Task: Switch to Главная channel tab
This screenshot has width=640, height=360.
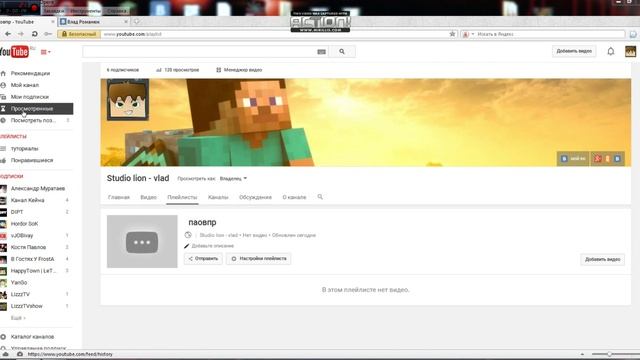Action: coord(119,197)
